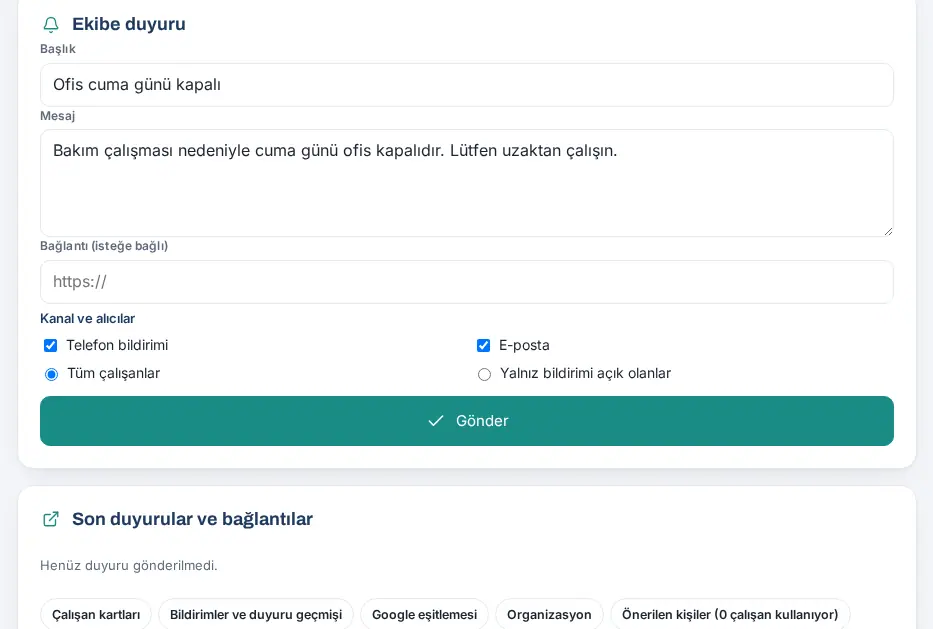Click the bell icon beside Ekibe duyuru
The height and width of the screenshot is (629, 933).
51,24
